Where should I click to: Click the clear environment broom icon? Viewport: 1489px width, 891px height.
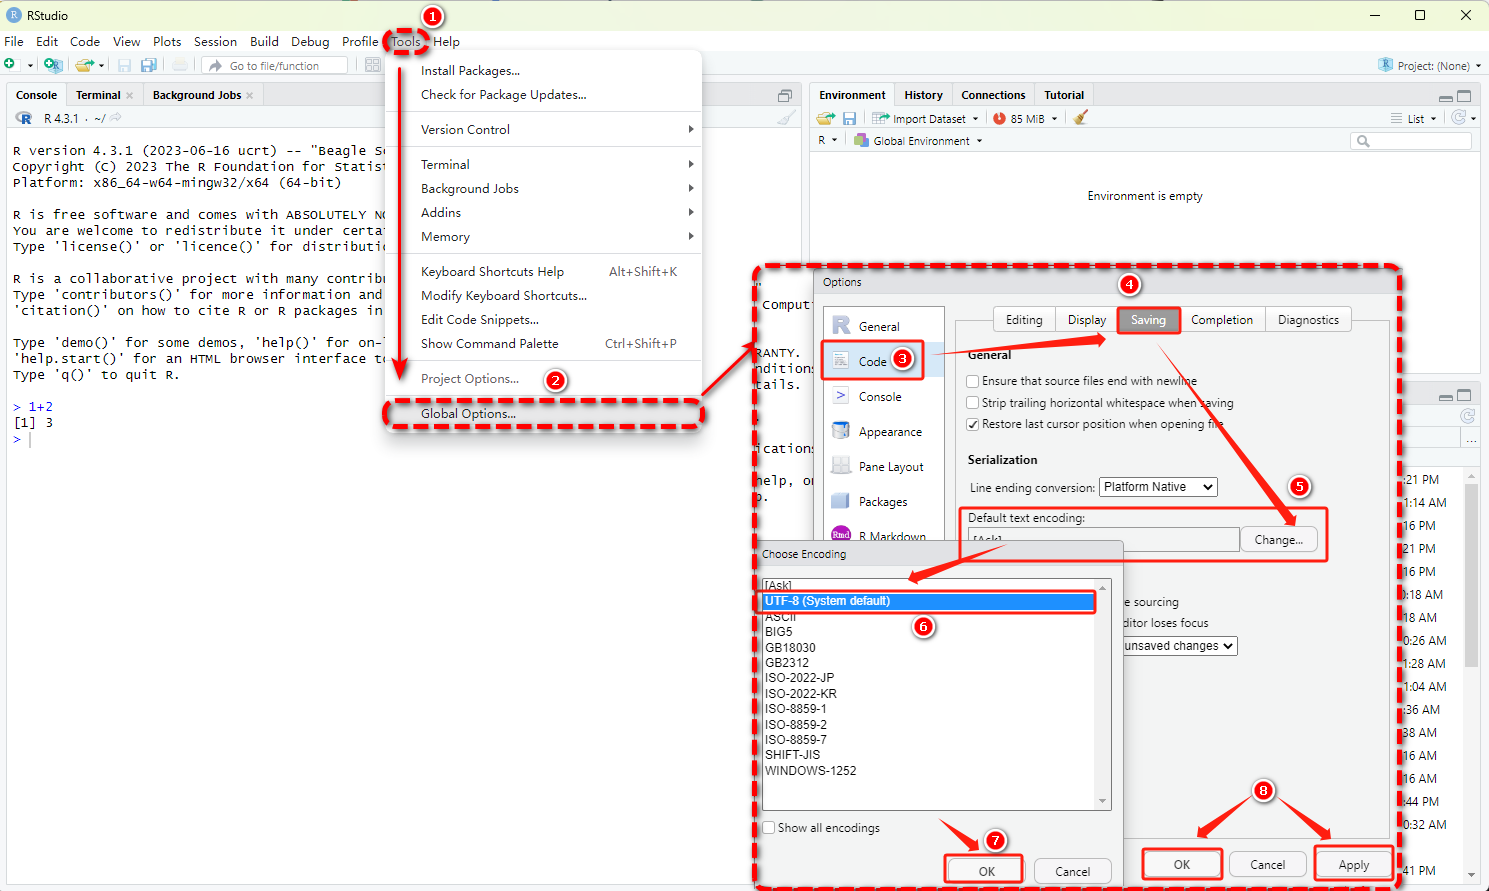coord(1080,118)
